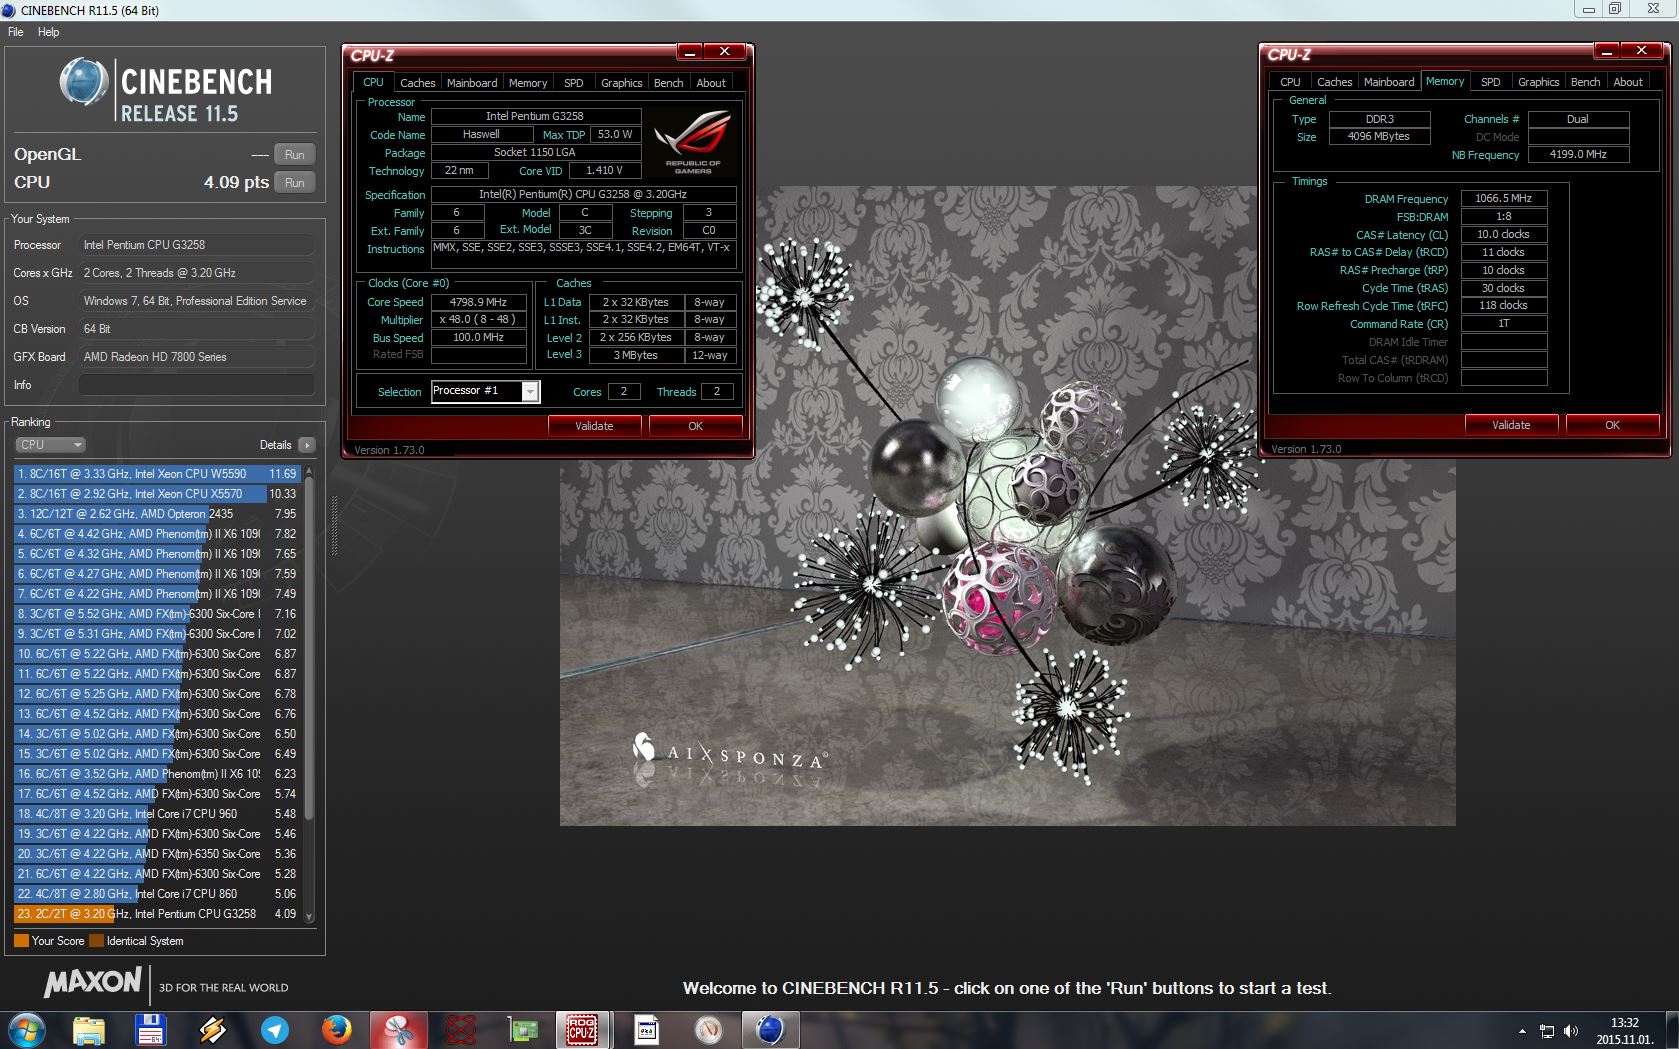
Task: Click the volume speaker tray icon
Action: click(x=1570, y=1031)
